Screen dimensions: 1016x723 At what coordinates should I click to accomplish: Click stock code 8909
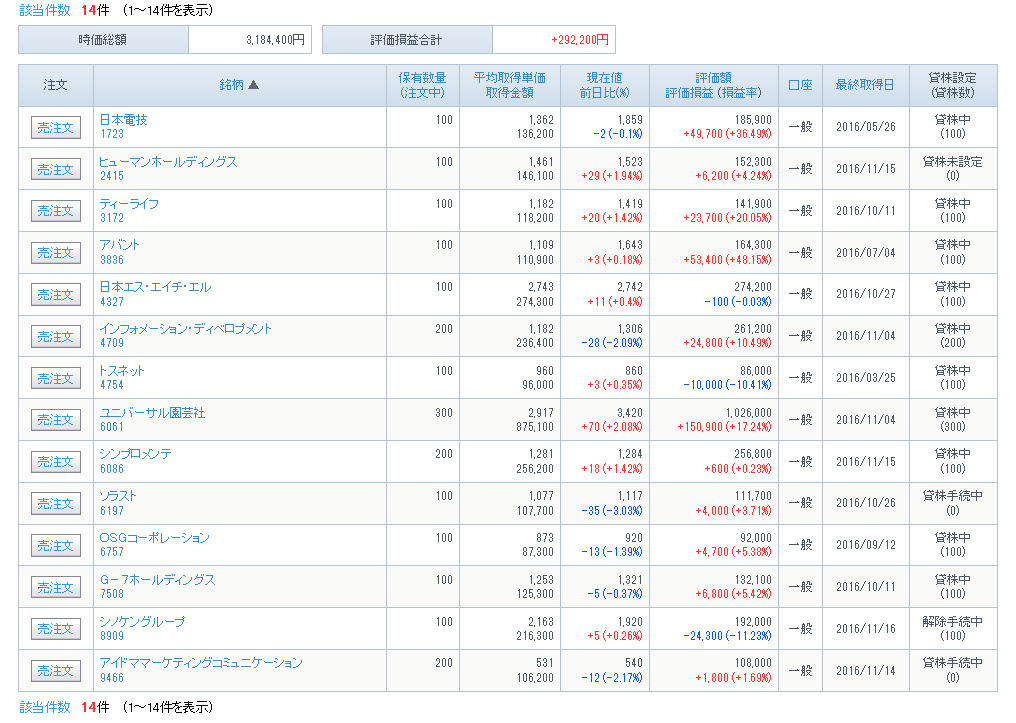111,636
